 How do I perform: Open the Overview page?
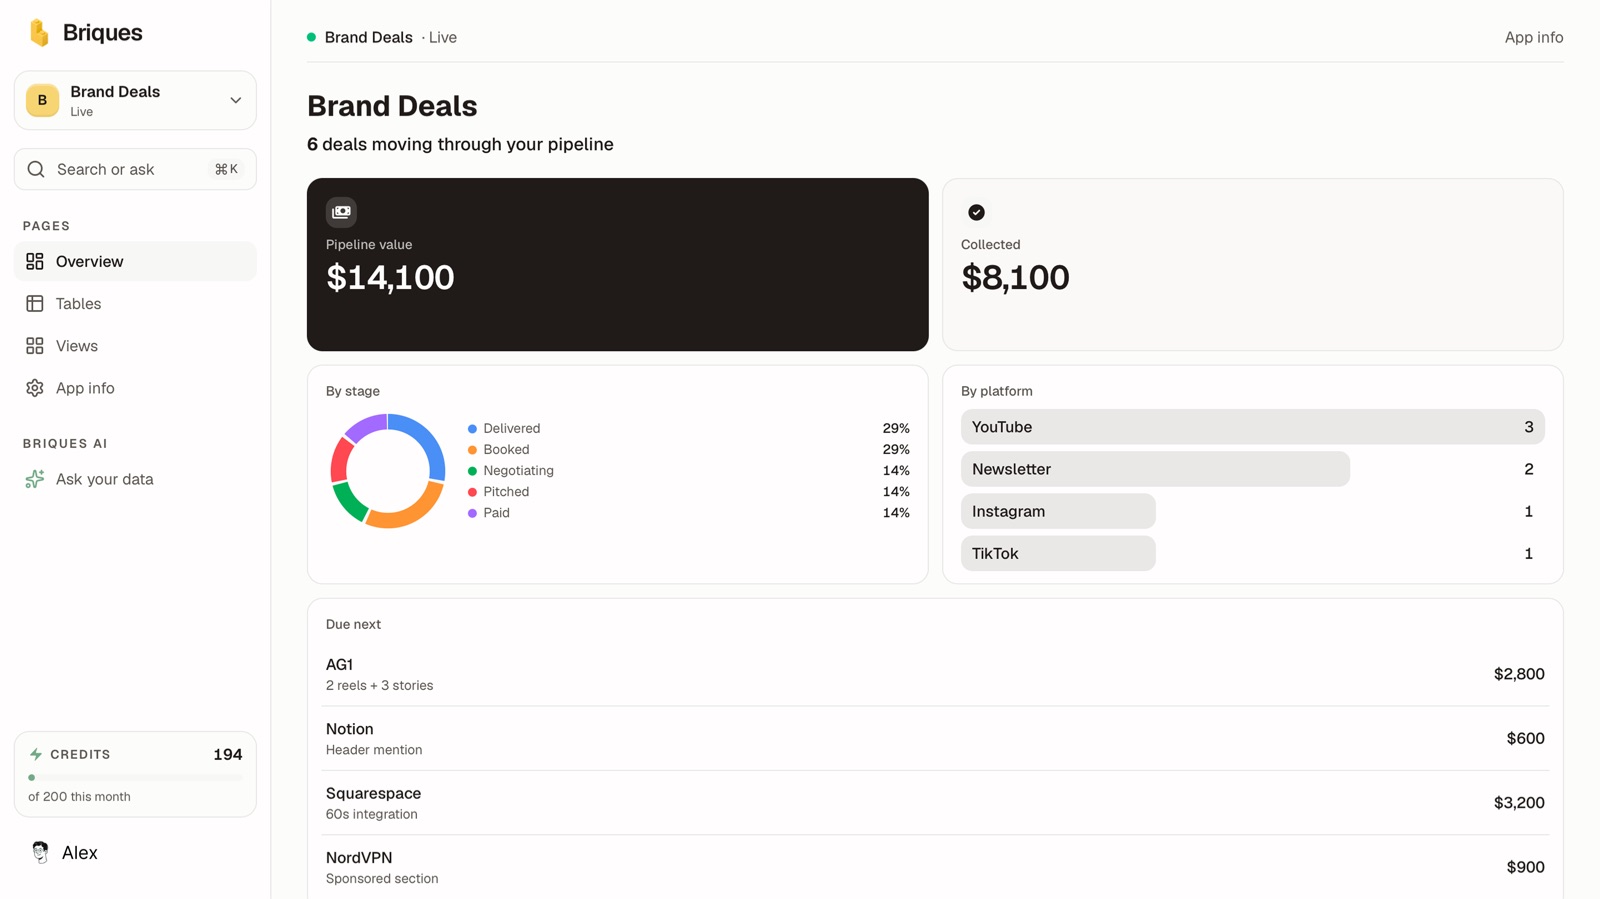[x=135, y=261]
